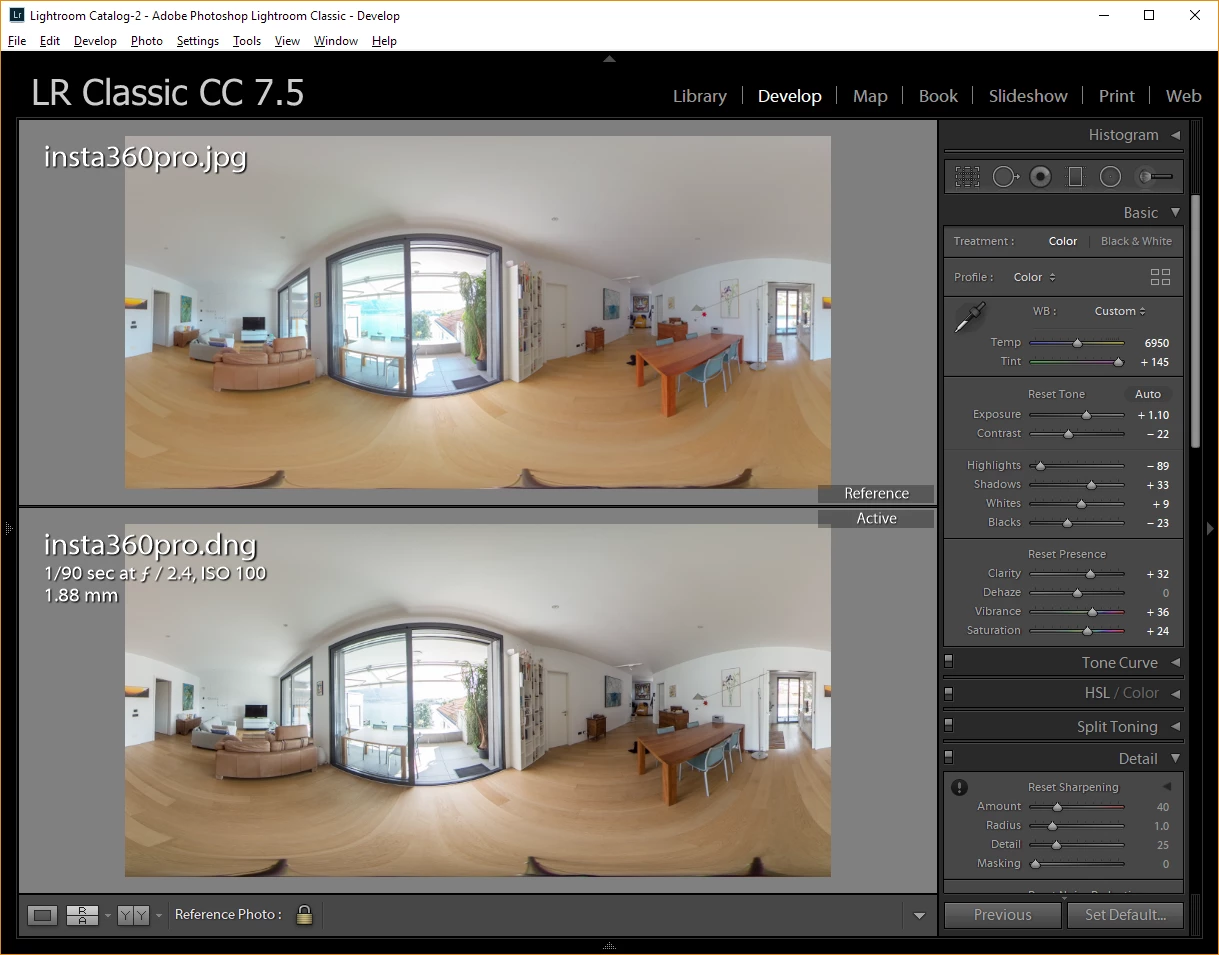Click the Auto tone button
Screen dimensions: 1219x955
(1148, 394)
